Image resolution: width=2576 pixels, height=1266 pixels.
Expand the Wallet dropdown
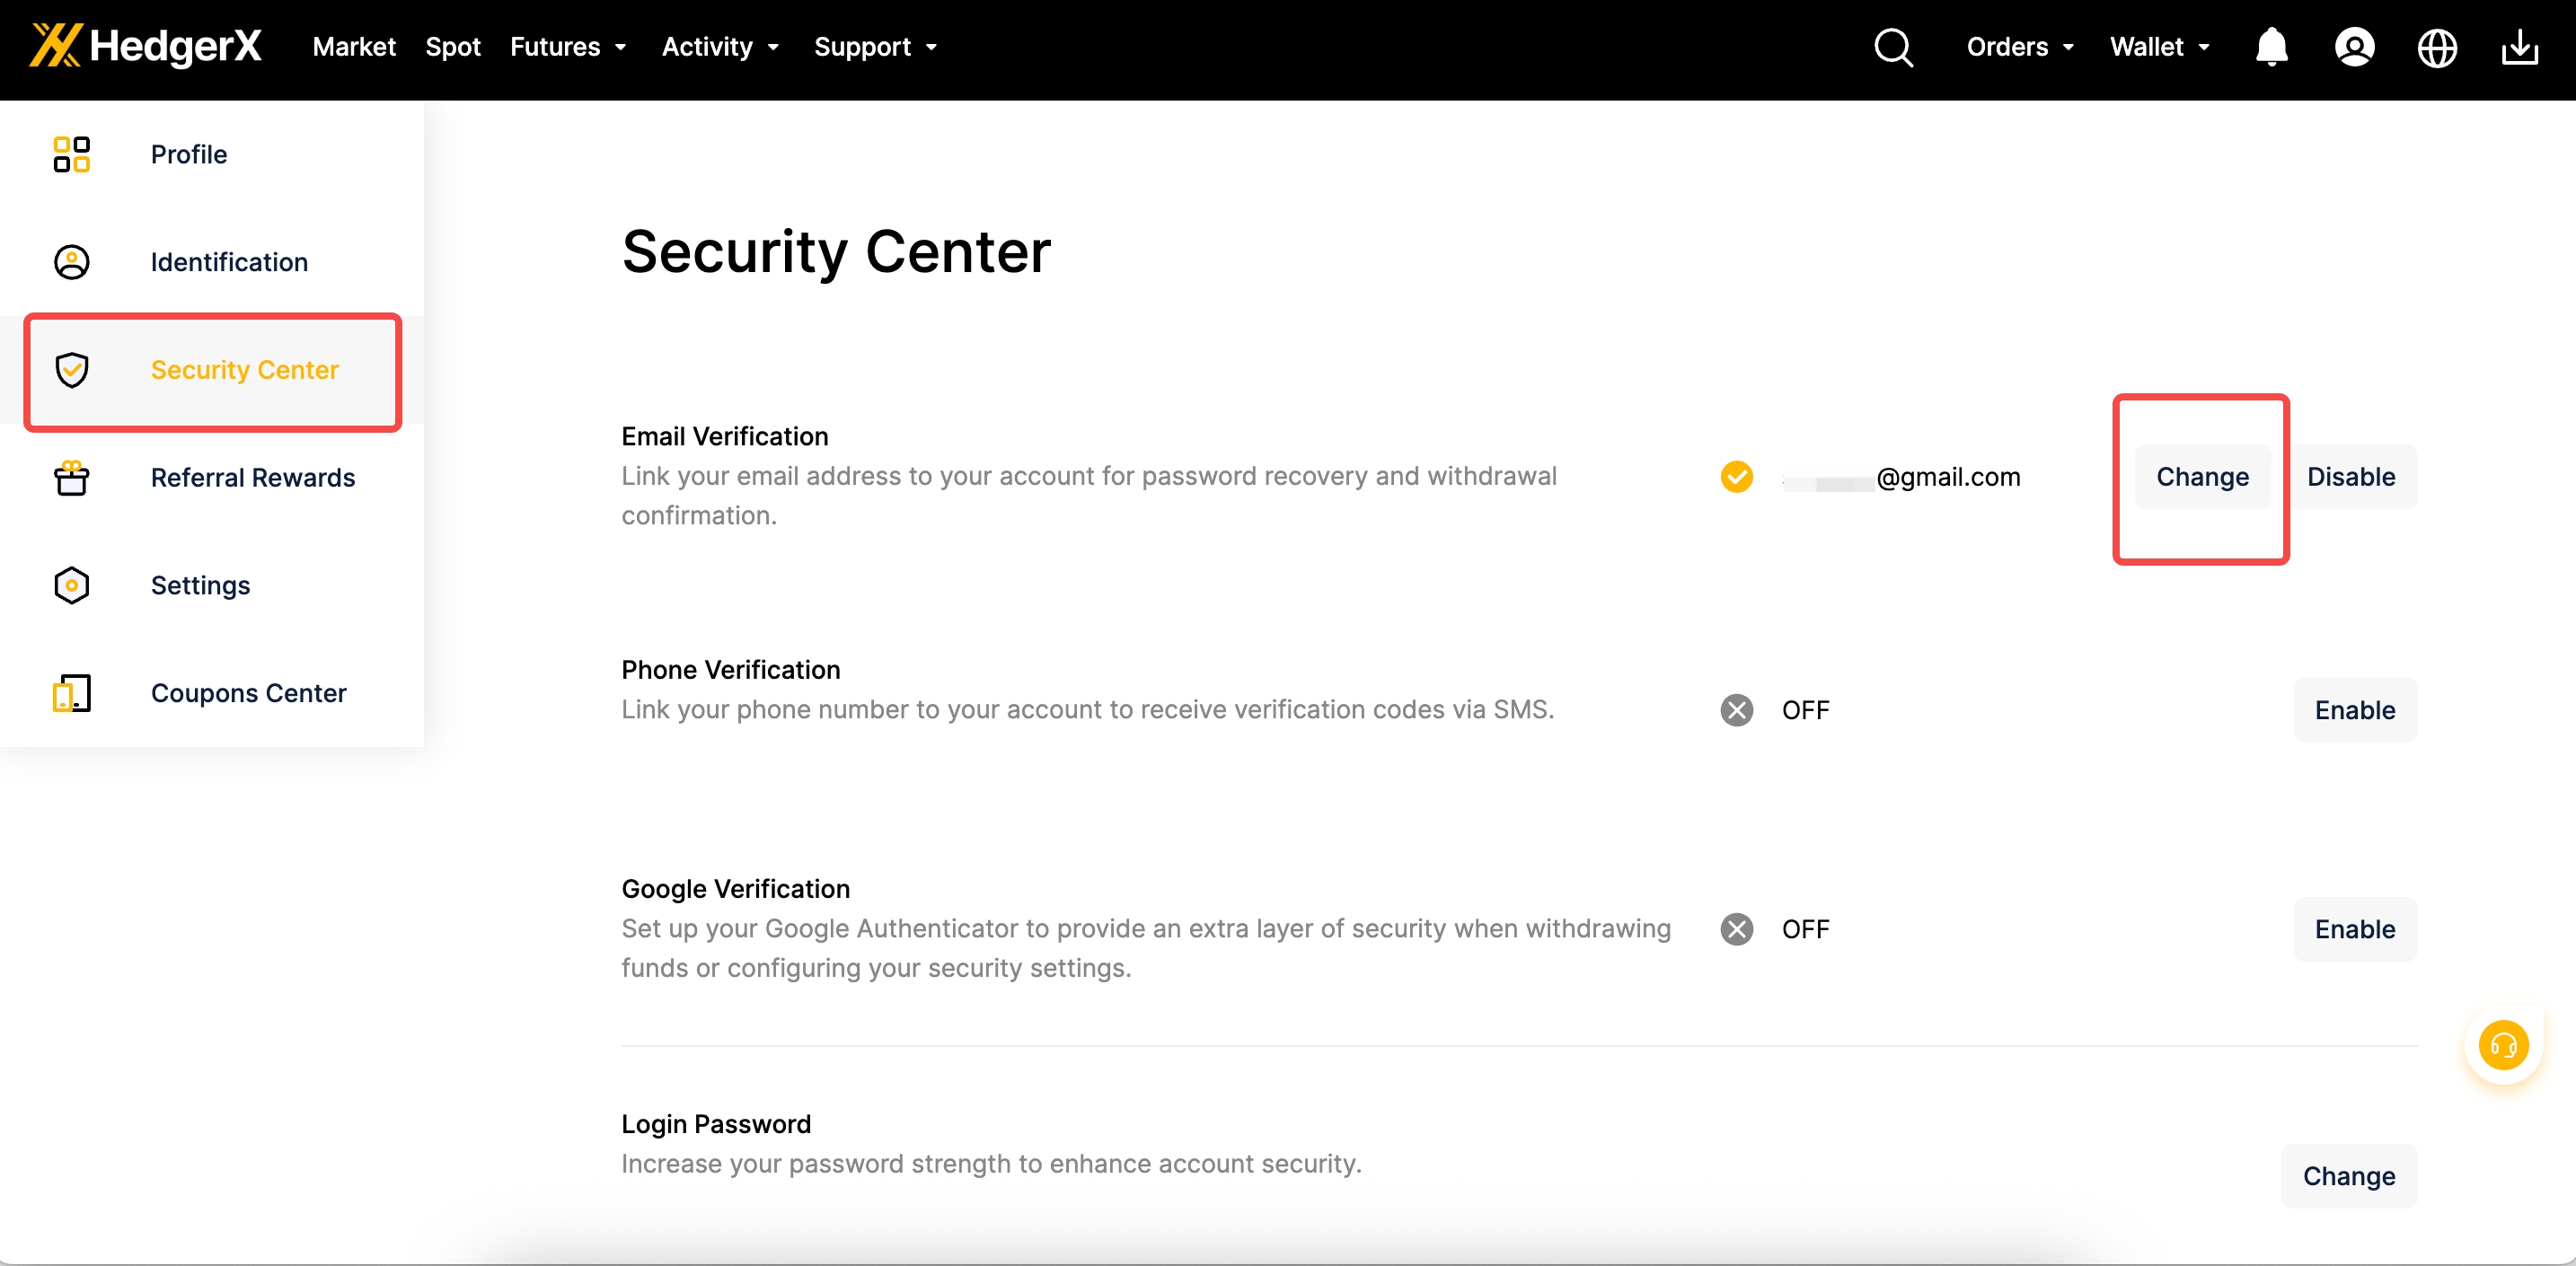pos(2159,47)
